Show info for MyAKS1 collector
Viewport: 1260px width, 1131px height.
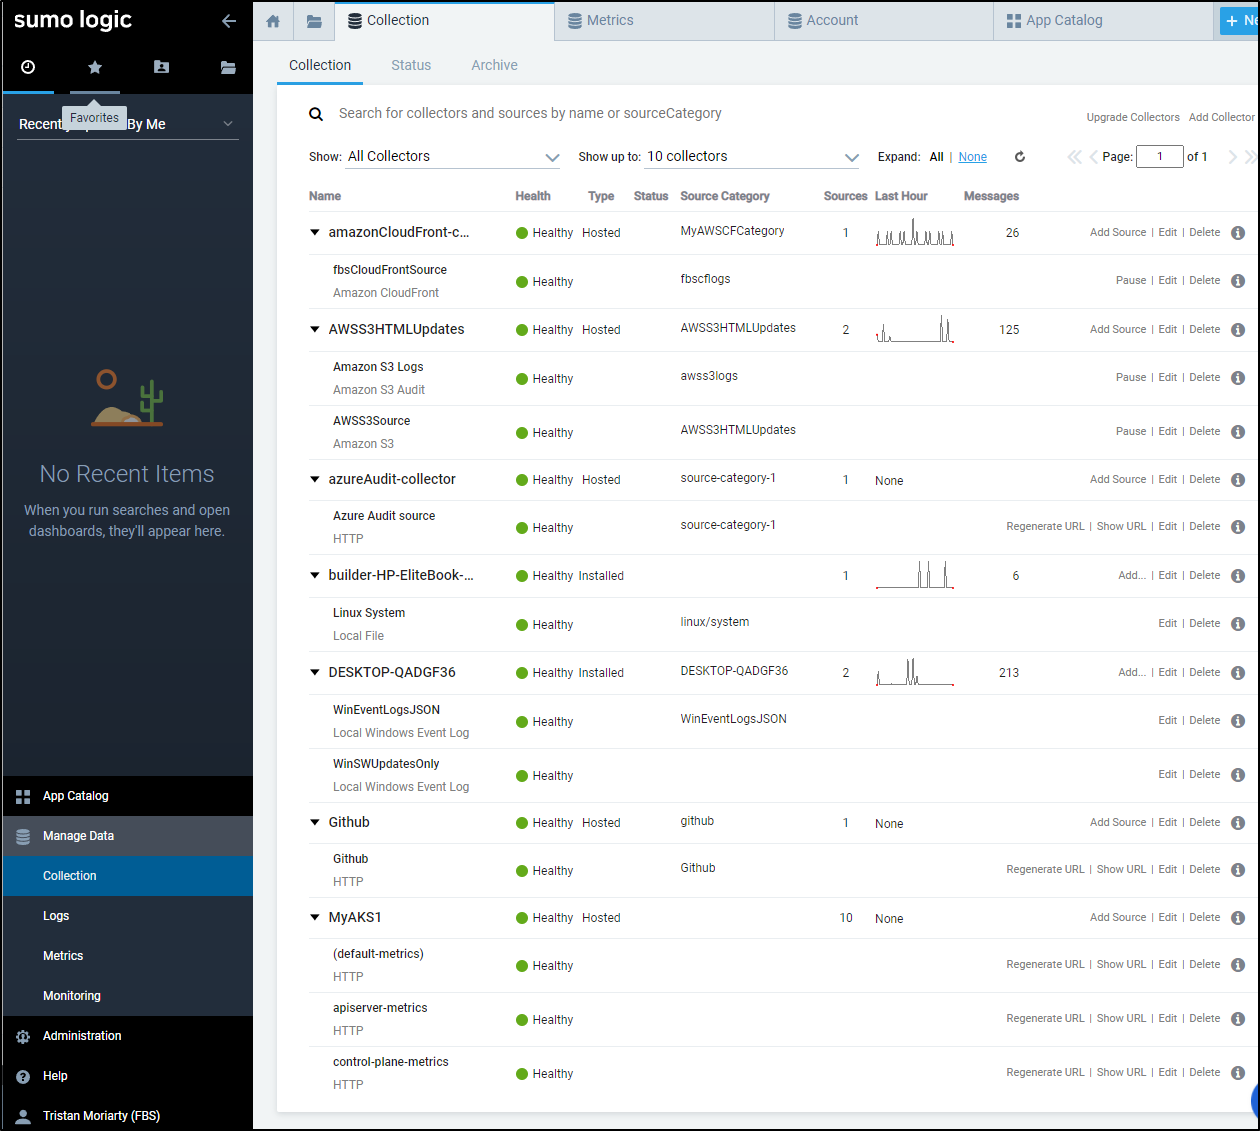[1238, 918]
